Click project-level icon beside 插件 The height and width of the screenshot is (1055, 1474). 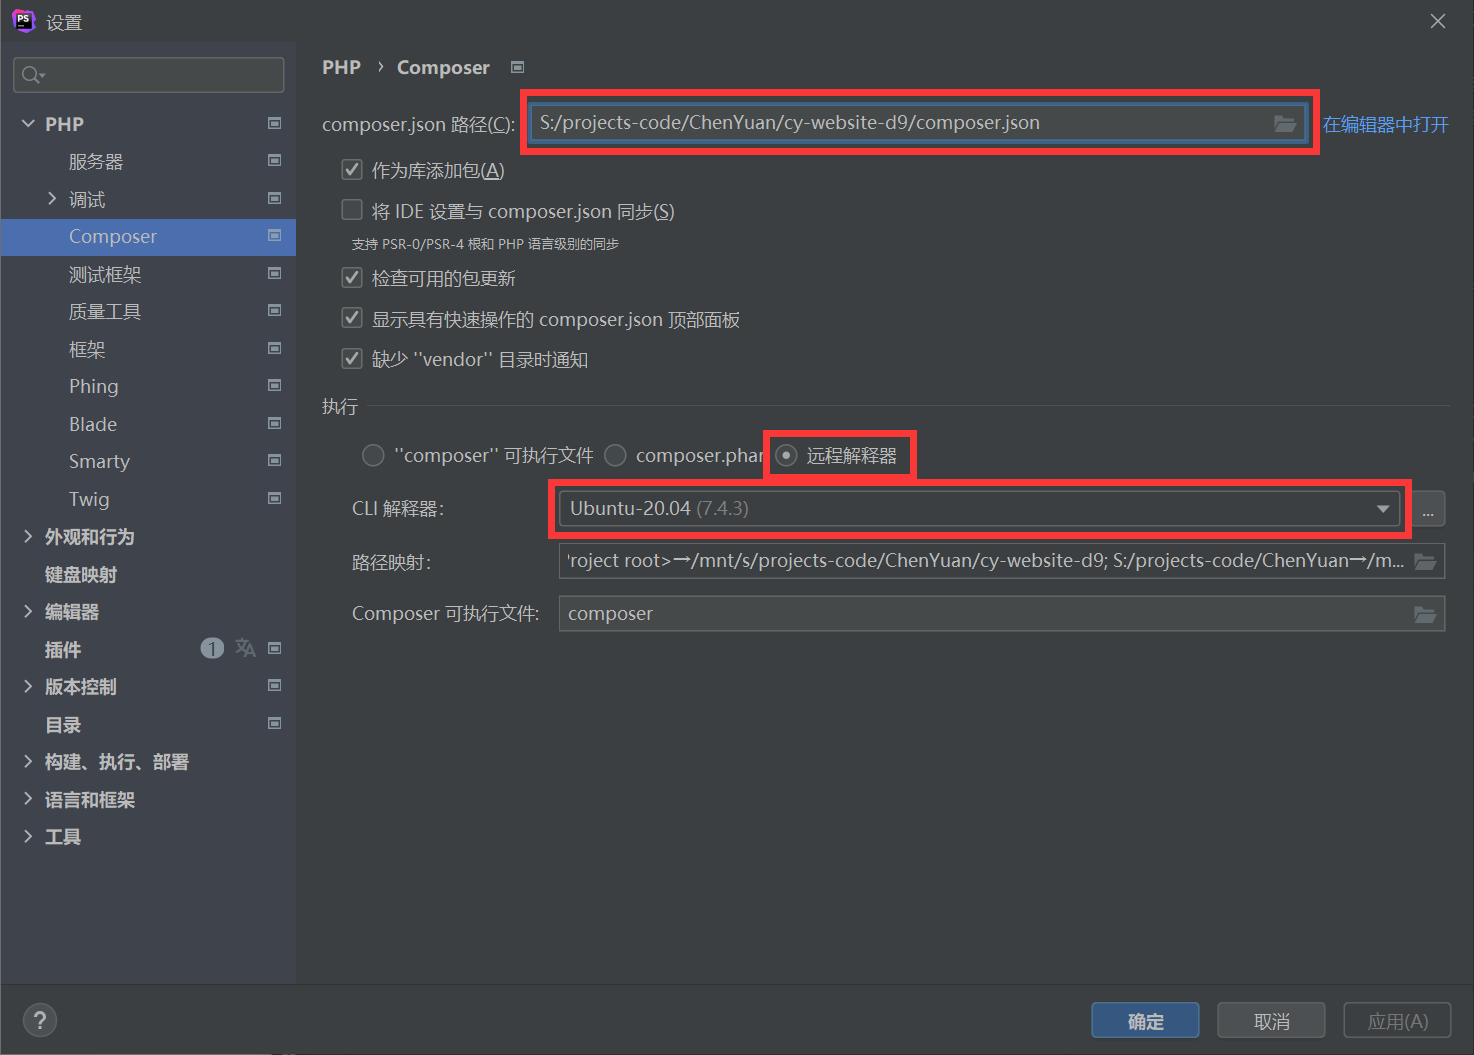point(274,648)
